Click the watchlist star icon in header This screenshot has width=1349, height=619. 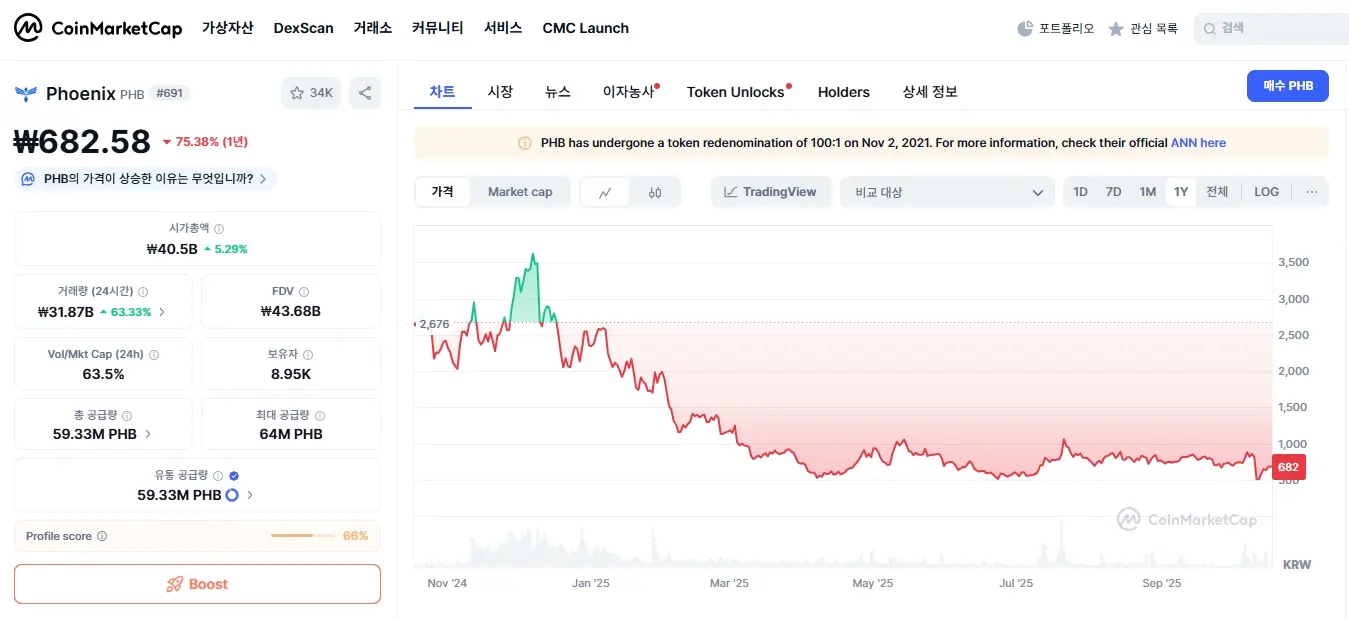tap(1116, 29)
